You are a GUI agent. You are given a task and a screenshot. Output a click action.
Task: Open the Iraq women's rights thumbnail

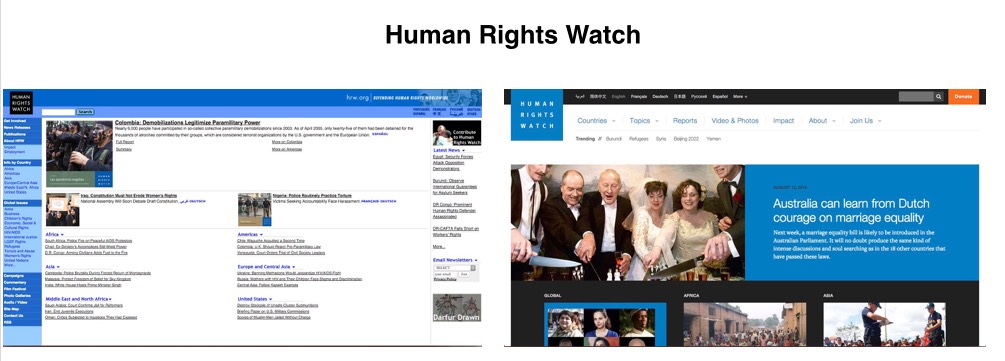coord(62,210)
